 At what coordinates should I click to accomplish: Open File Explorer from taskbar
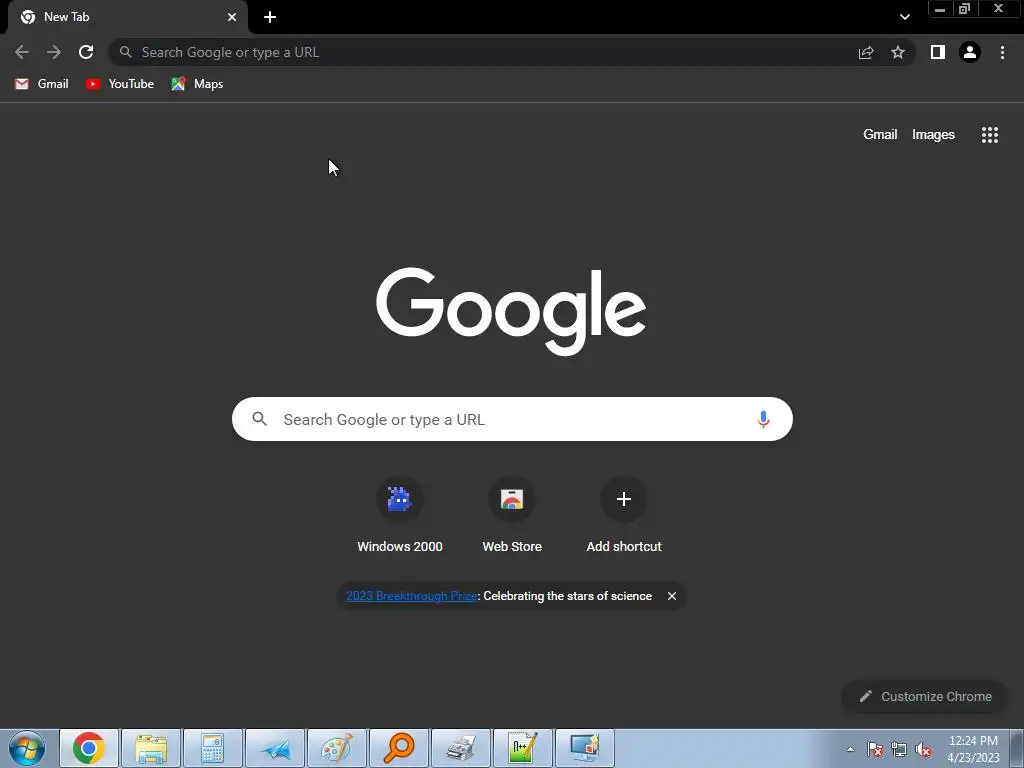click(151, 748)
